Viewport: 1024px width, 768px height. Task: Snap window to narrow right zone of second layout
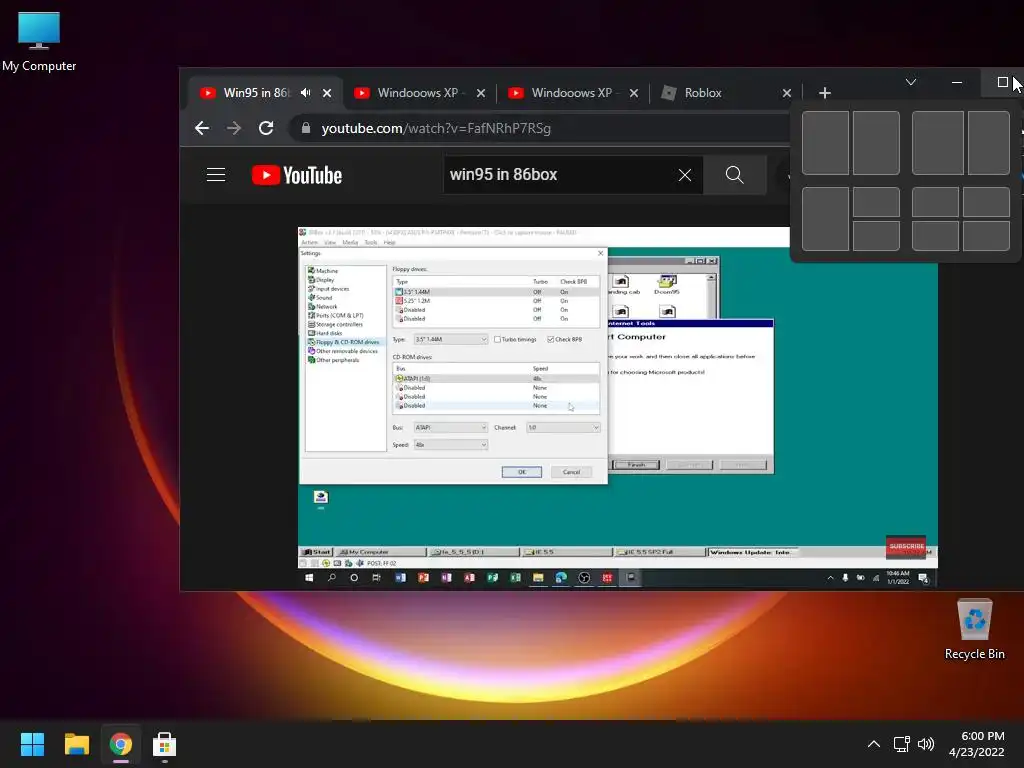[x=989, y=143]
